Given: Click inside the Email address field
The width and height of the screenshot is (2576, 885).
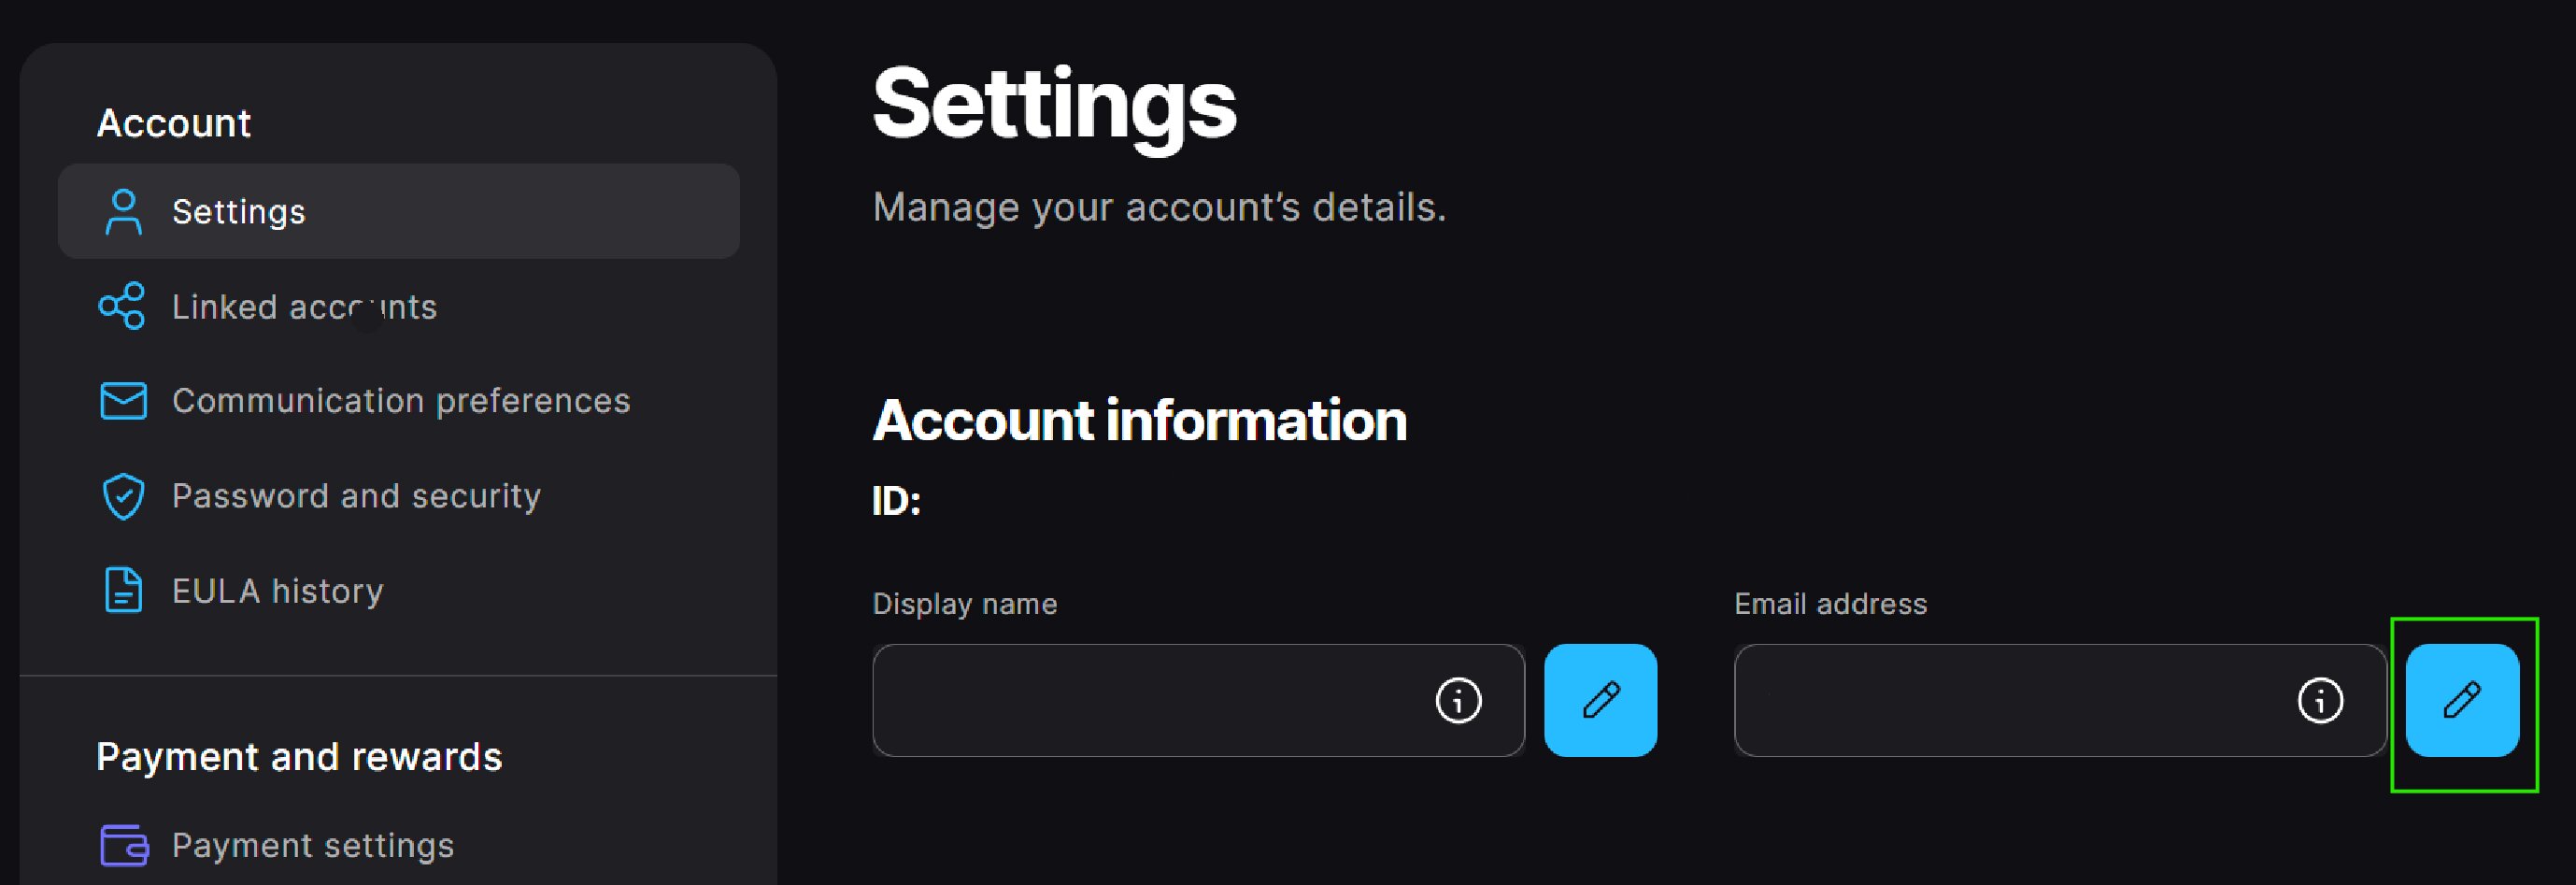Looking at the screenshot, I should click(x=2000, y=700).
